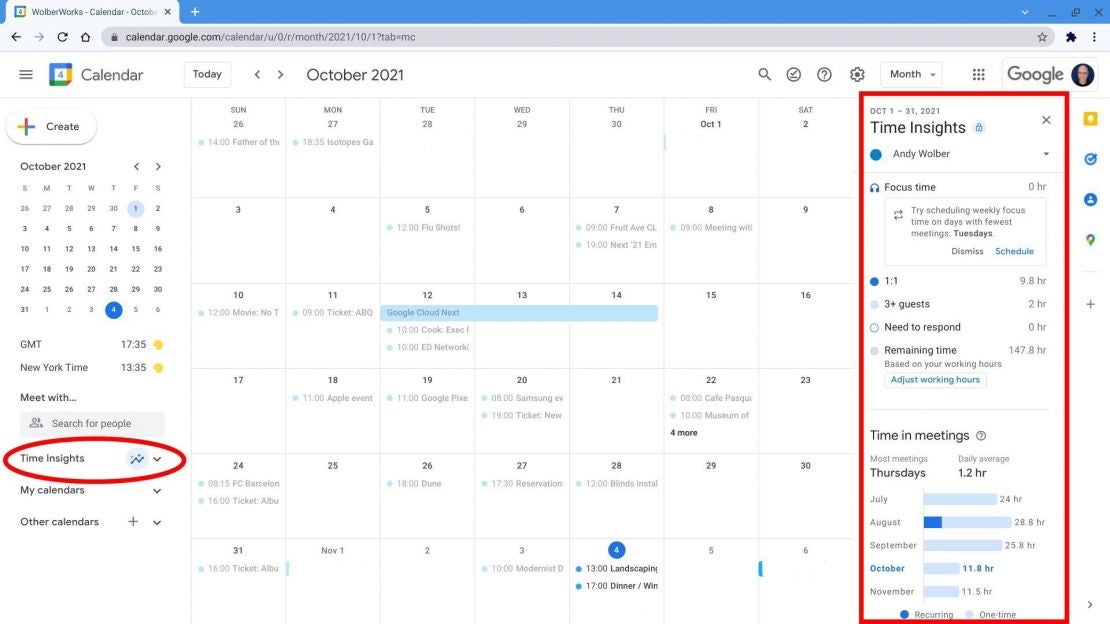This screenshot has width=1110, height=624.
Task: Schedule weekly focus time
Action: click(x=1014, y=251)
